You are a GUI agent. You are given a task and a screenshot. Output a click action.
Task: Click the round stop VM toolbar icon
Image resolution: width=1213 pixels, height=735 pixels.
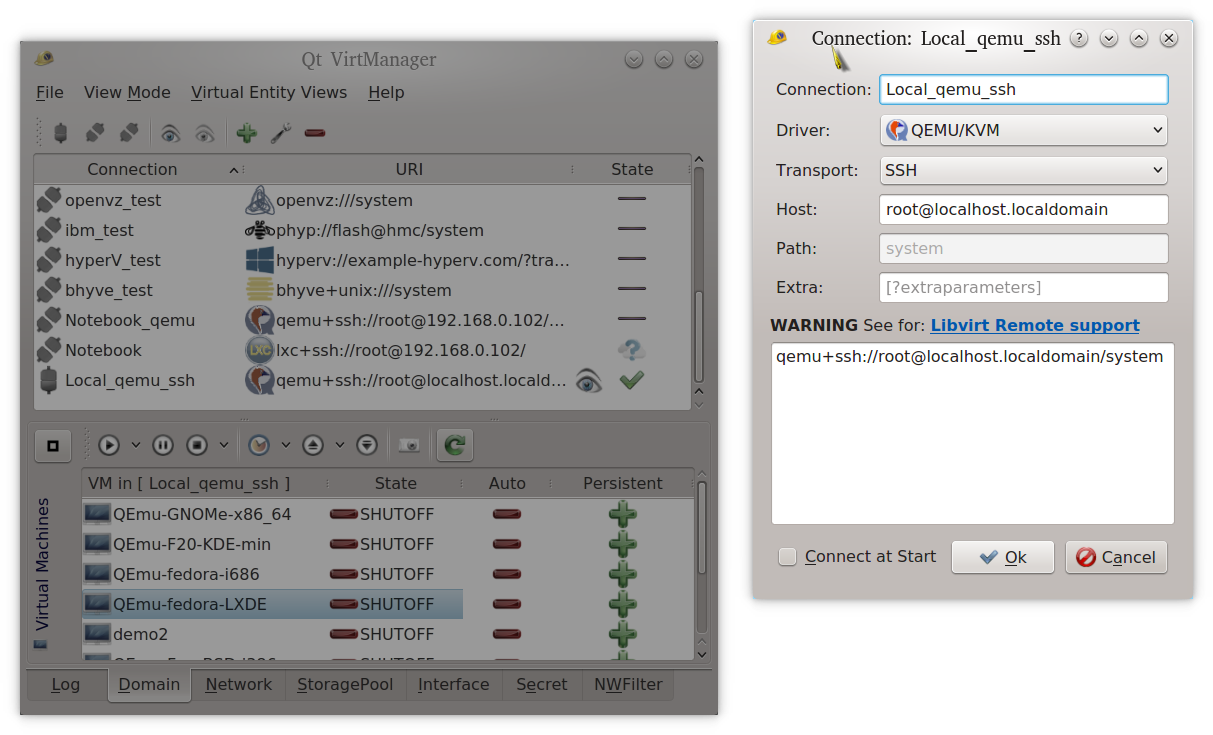(197, 445)
